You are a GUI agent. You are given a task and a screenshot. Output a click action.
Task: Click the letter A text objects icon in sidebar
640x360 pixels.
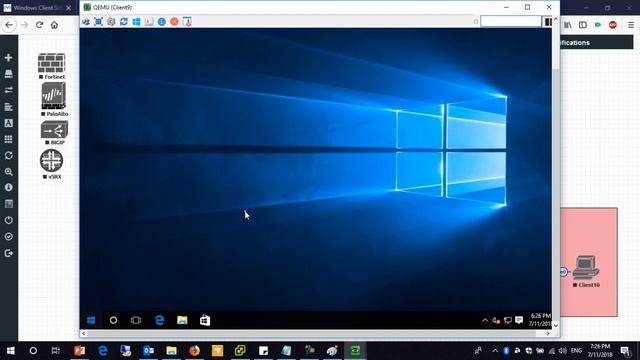click(x=9, y=123)
